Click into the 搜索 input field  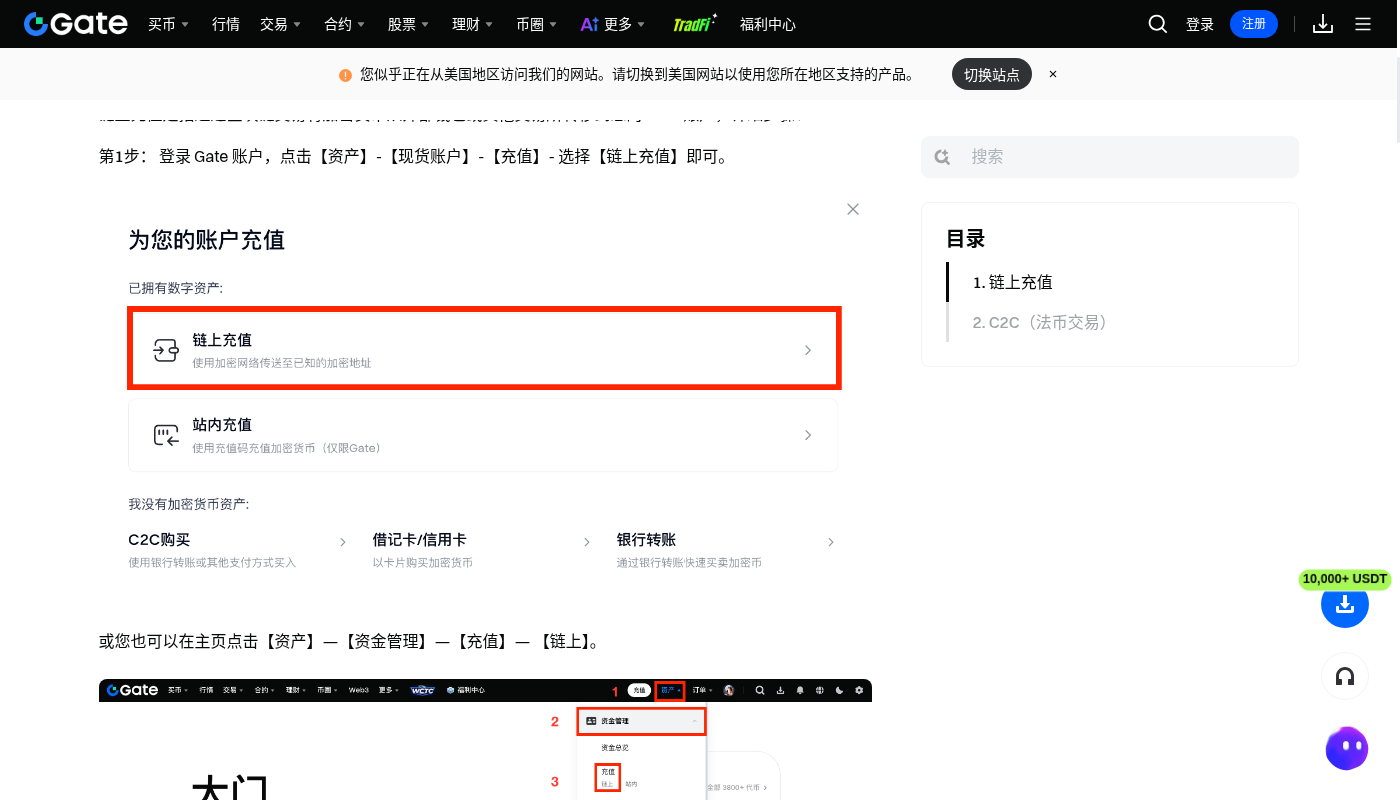coord(1110,157)
